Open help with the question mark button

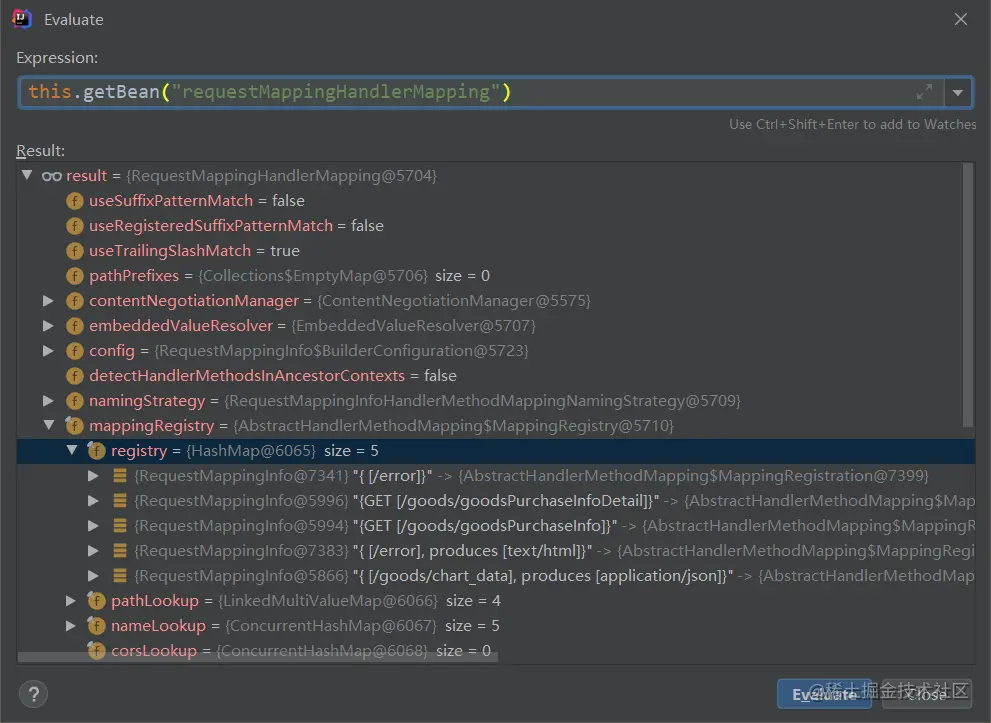pos(33,694)
